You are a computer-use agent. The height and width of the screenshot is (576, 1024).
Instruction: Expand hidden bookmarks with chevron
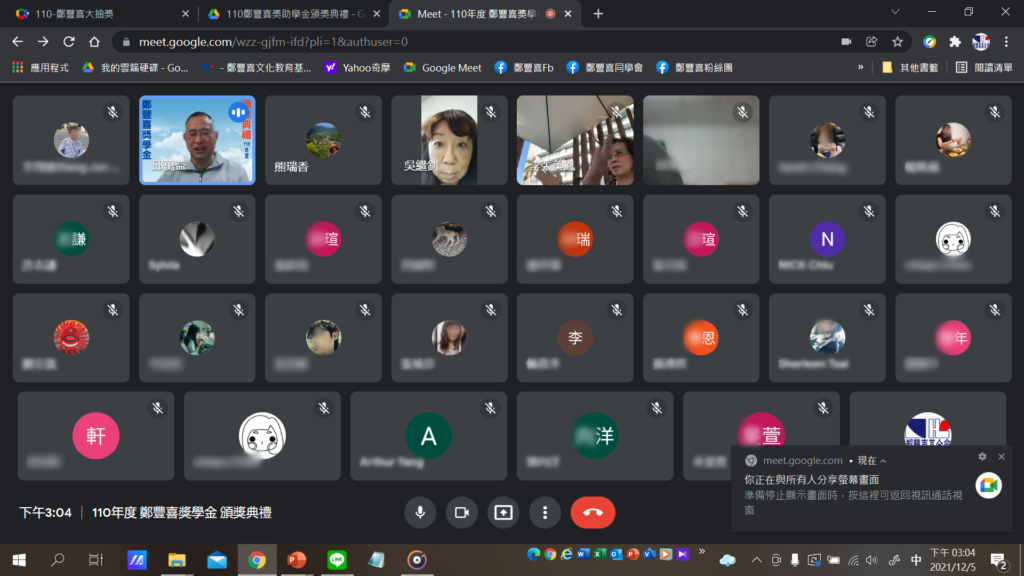[860, 68]
